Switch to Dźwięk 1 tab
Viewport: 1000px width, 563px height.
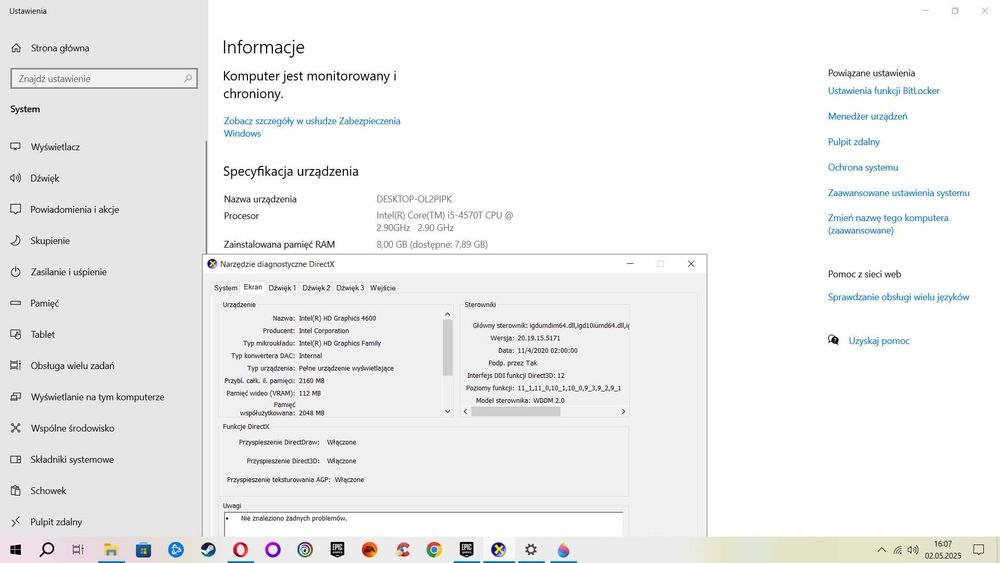282,288
